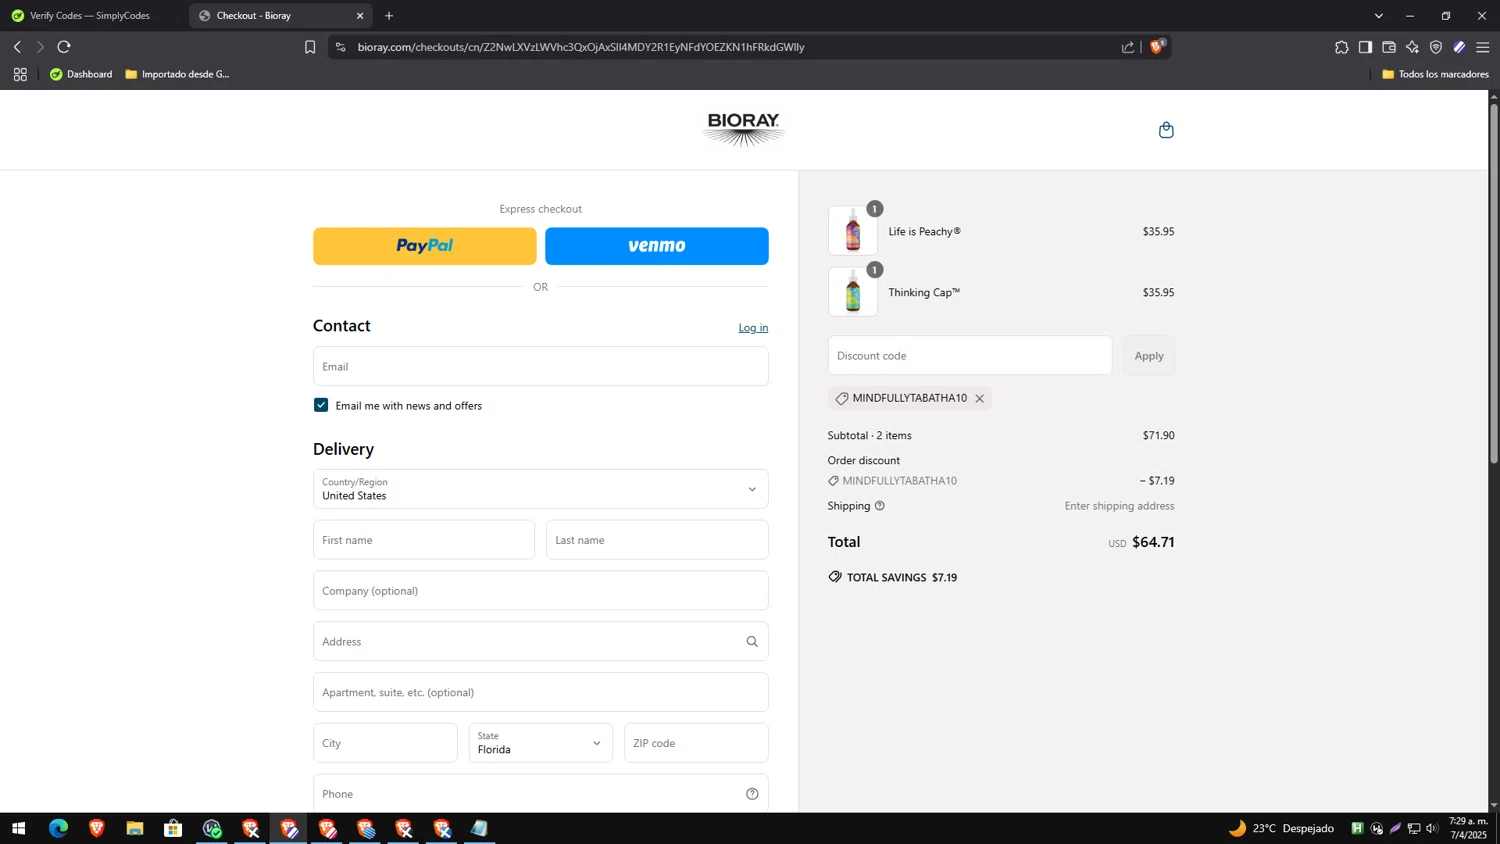This screenshot has height=844, width=1500.
Task: Open the apps grid bookmark icon
Action: (x=20, y=74)
